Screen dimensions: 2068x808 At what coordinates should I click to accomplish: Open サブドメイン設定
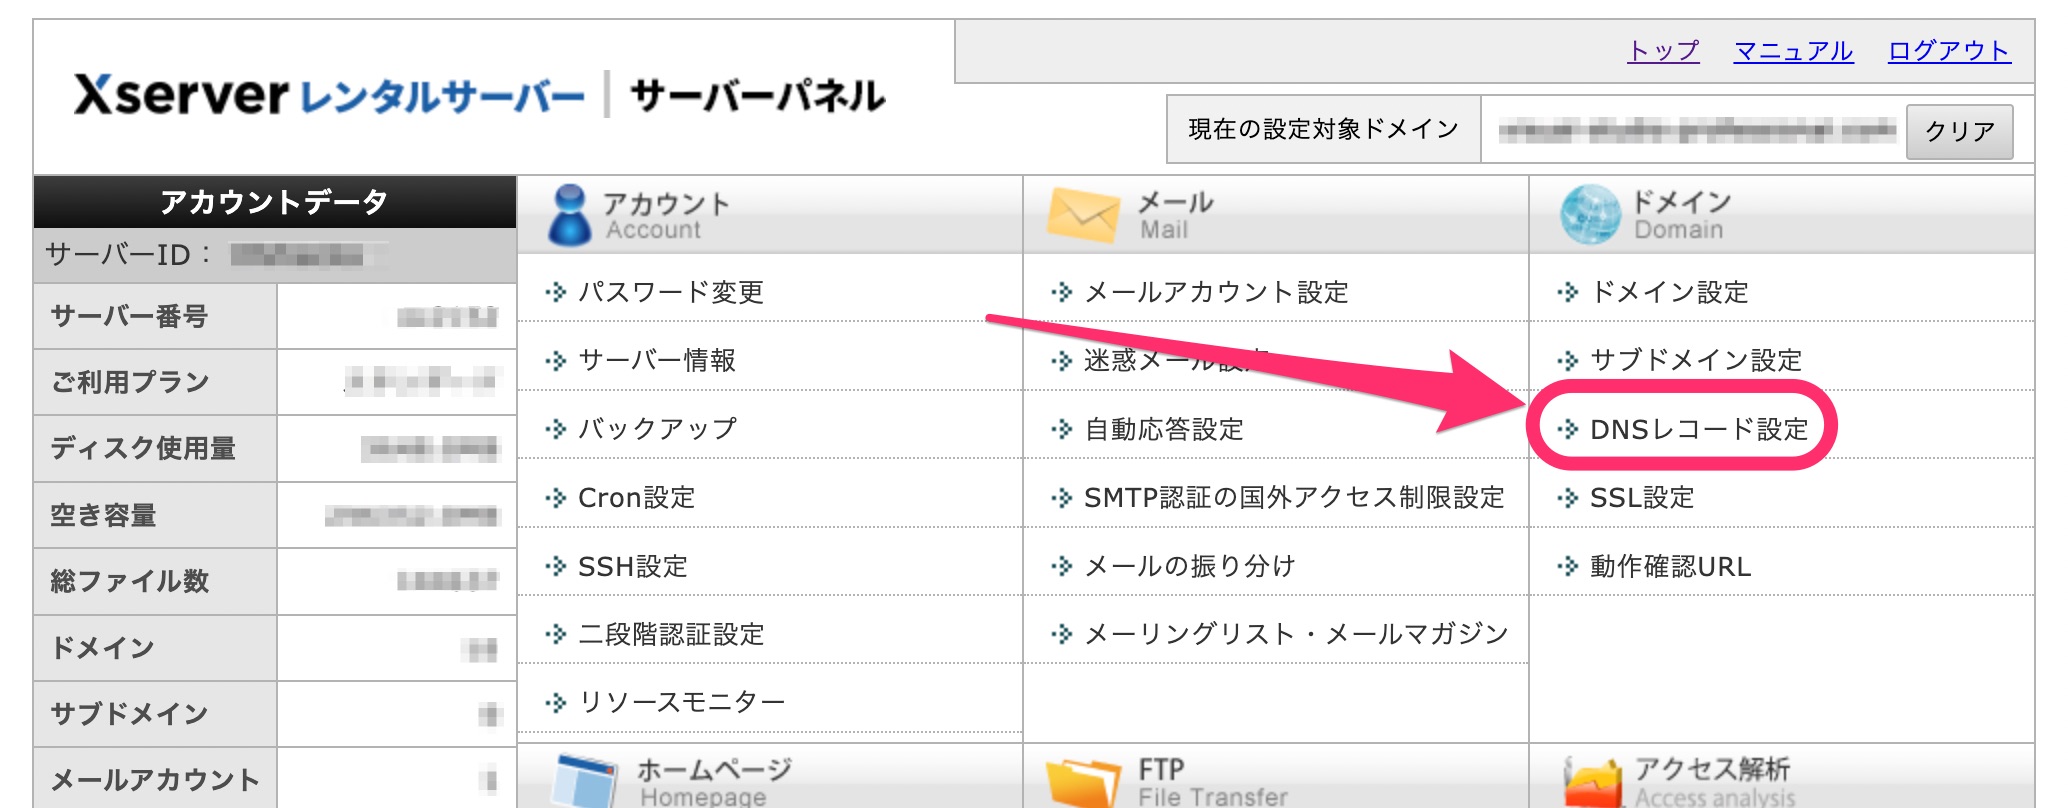1696,360
